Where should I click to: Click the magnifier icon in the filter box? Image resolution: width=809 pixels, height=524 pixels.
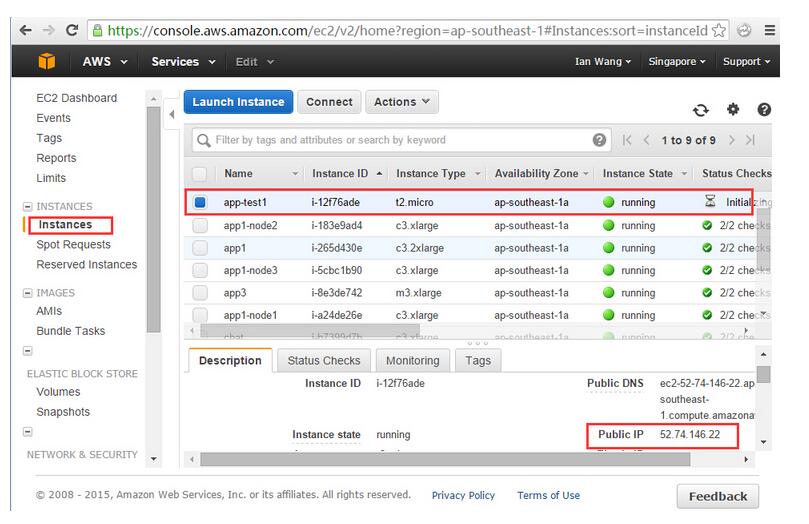[x=204, y=140]
